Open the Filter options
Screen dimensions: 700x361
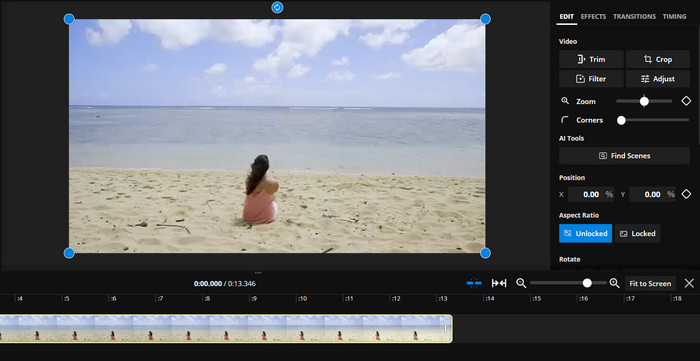(x=591, y=79)
